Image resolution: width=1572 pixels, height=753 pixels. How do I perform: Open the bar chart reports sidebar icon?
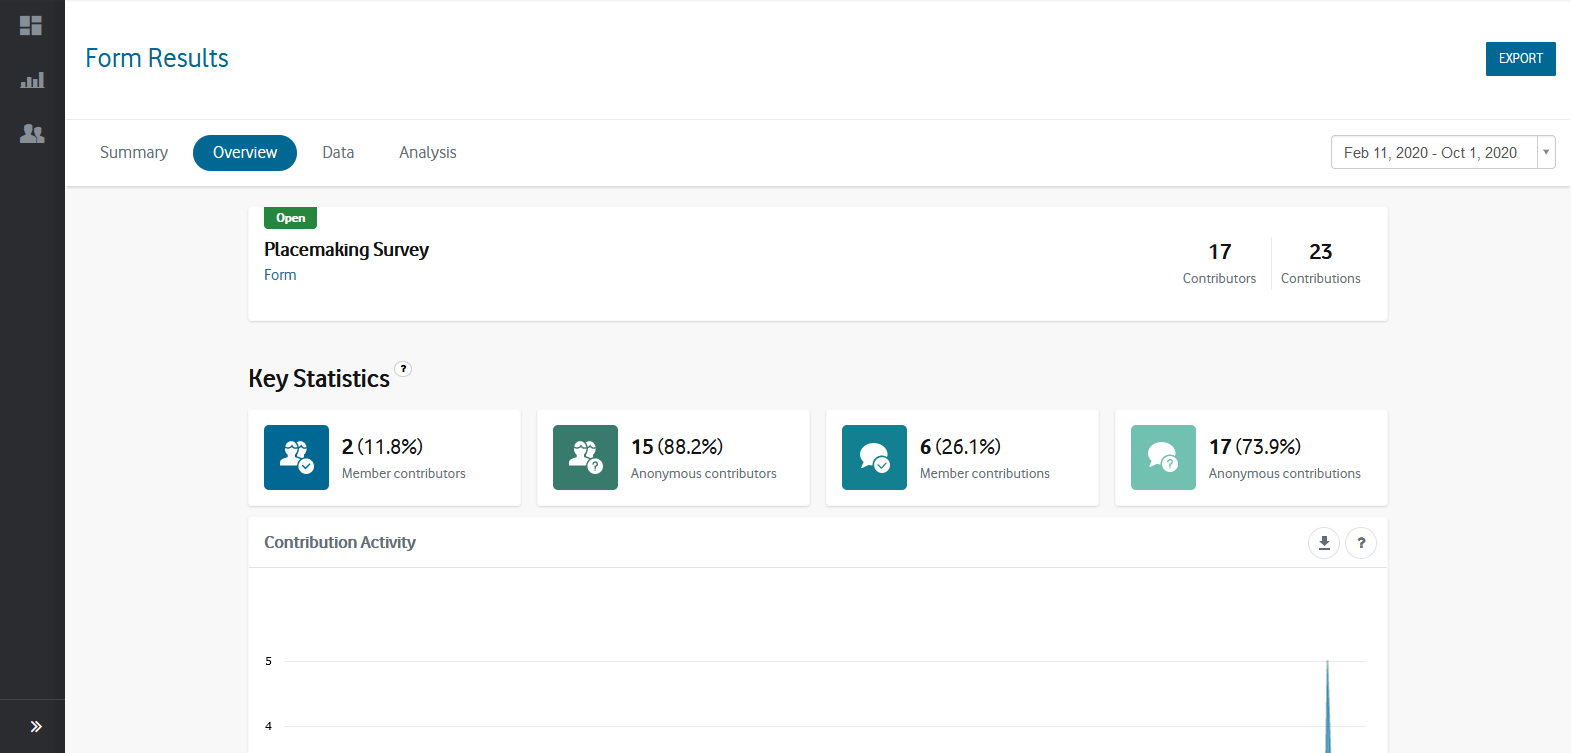(x=32, y=80)
